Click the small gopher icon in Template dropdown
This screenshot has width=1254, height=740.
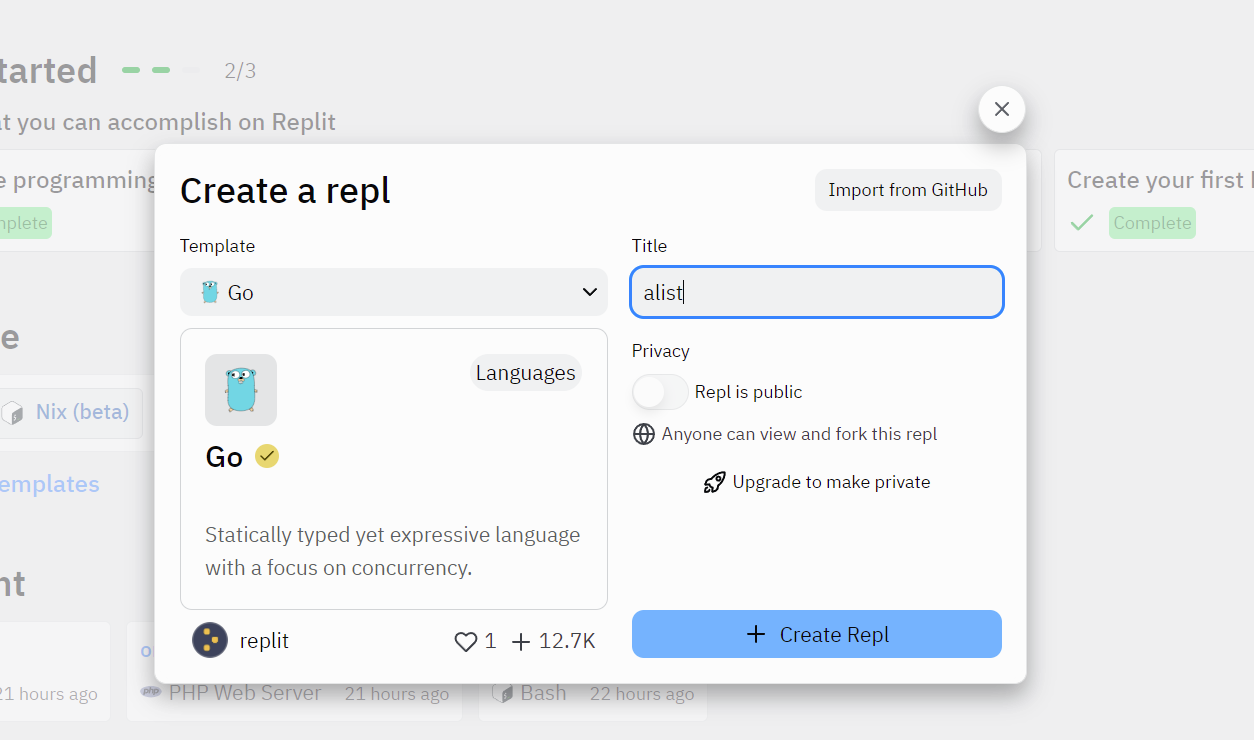point(210,292)
